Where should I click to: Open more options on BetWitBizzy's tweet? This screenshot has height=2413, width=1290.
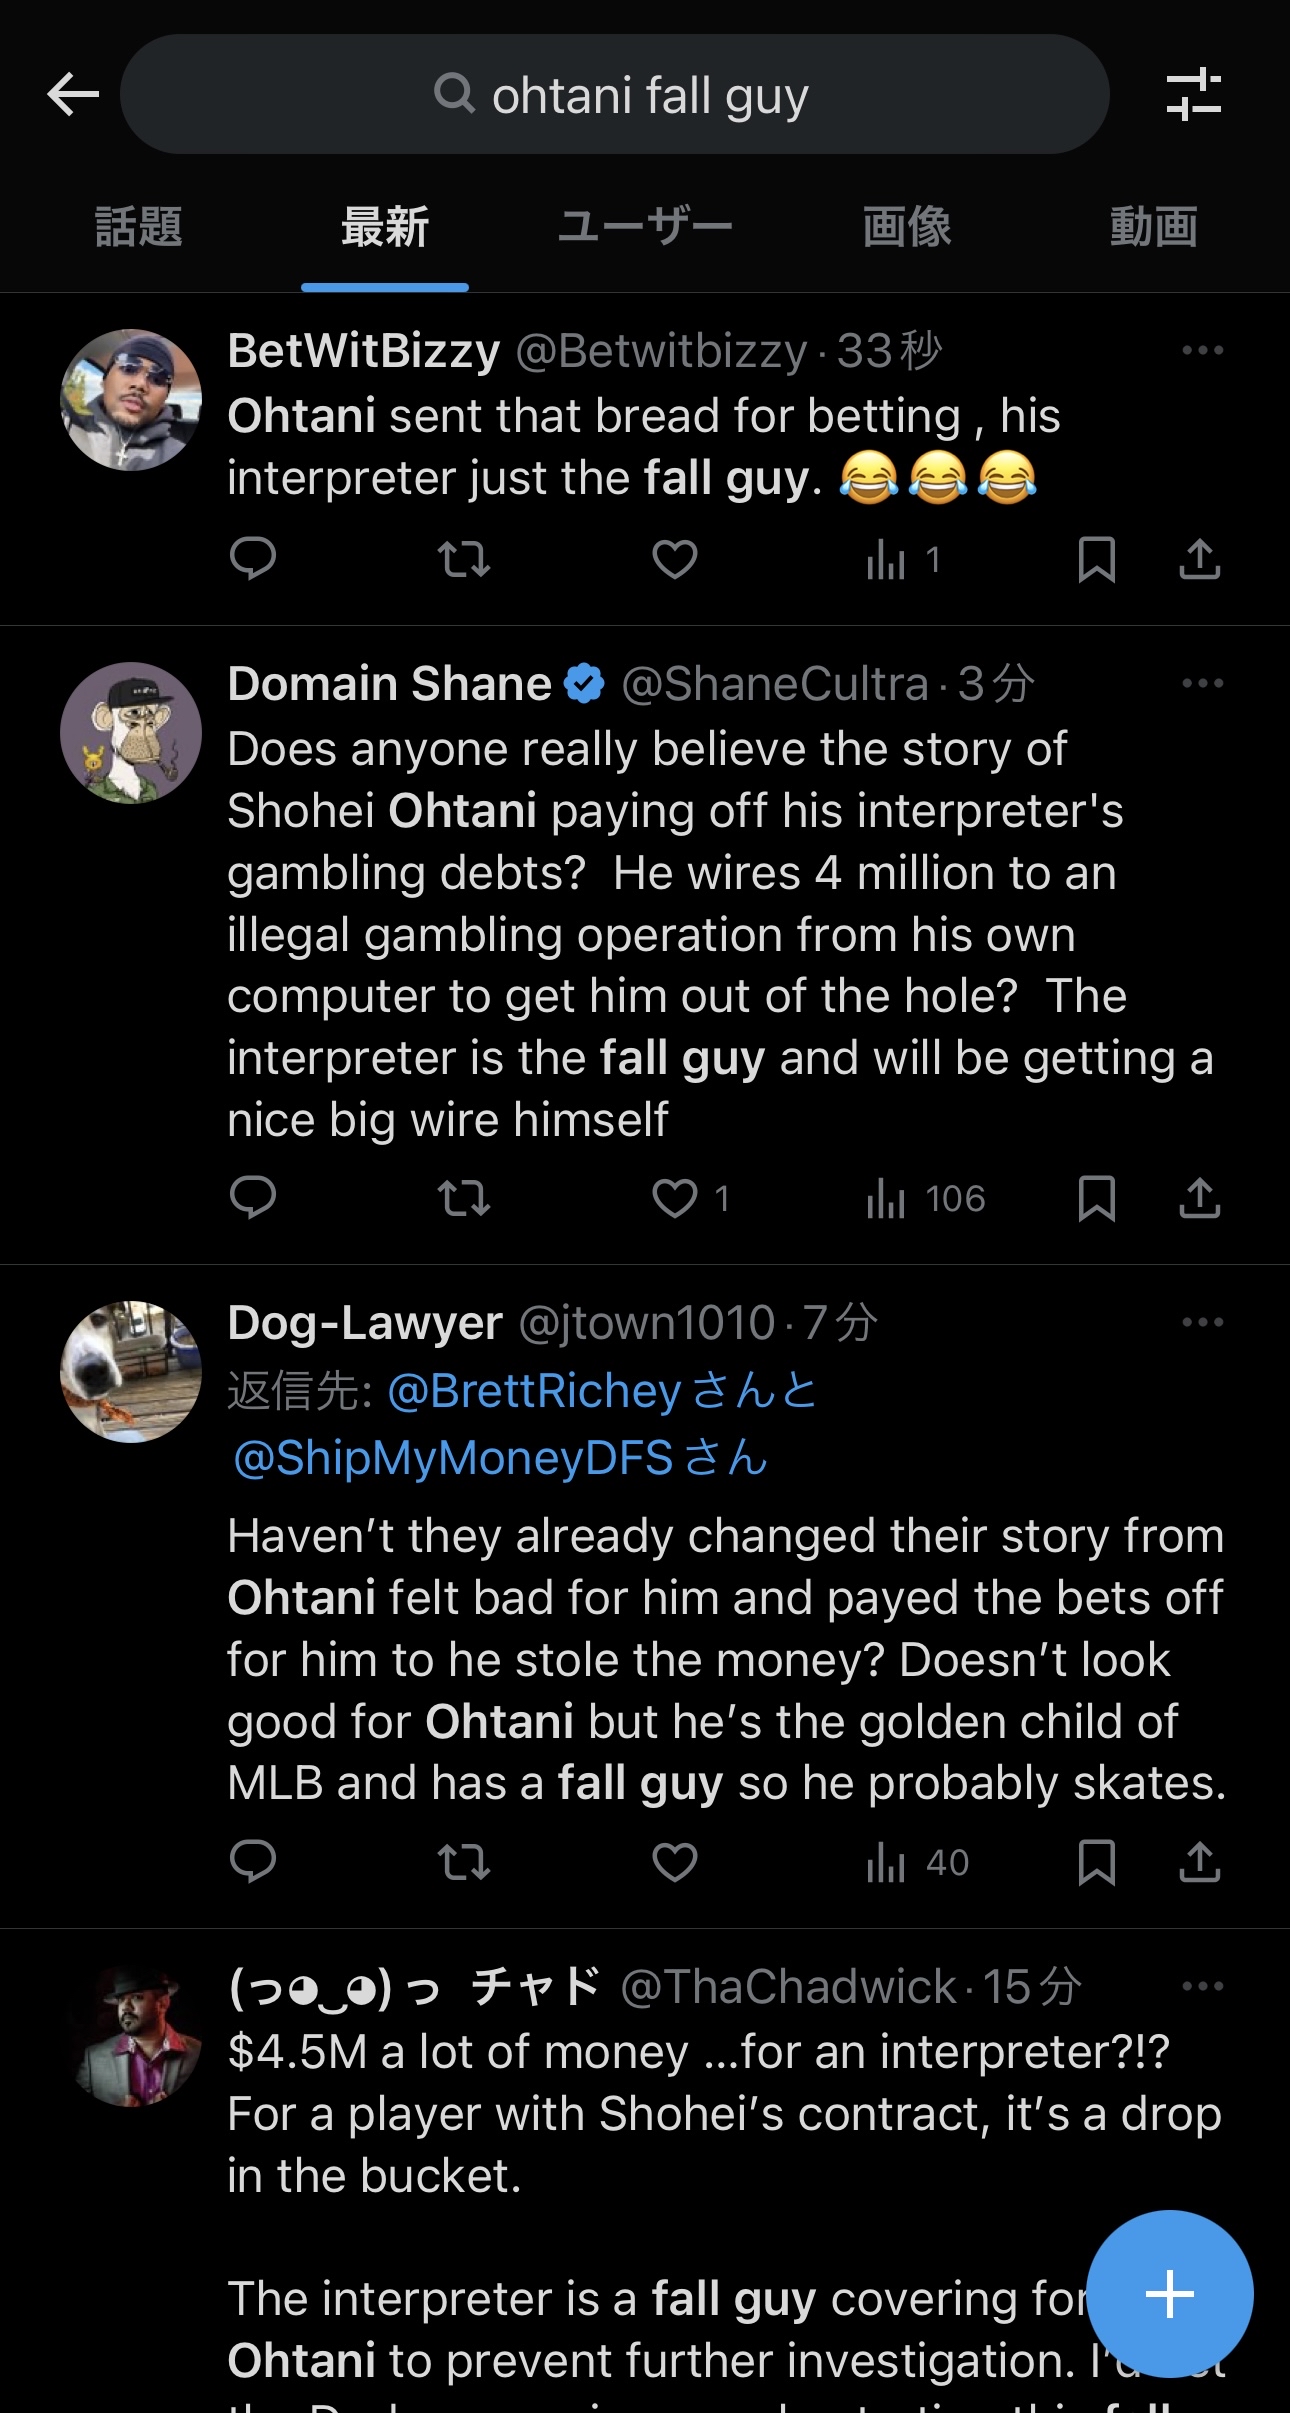pyautogui.click(x=1202, y=350)
